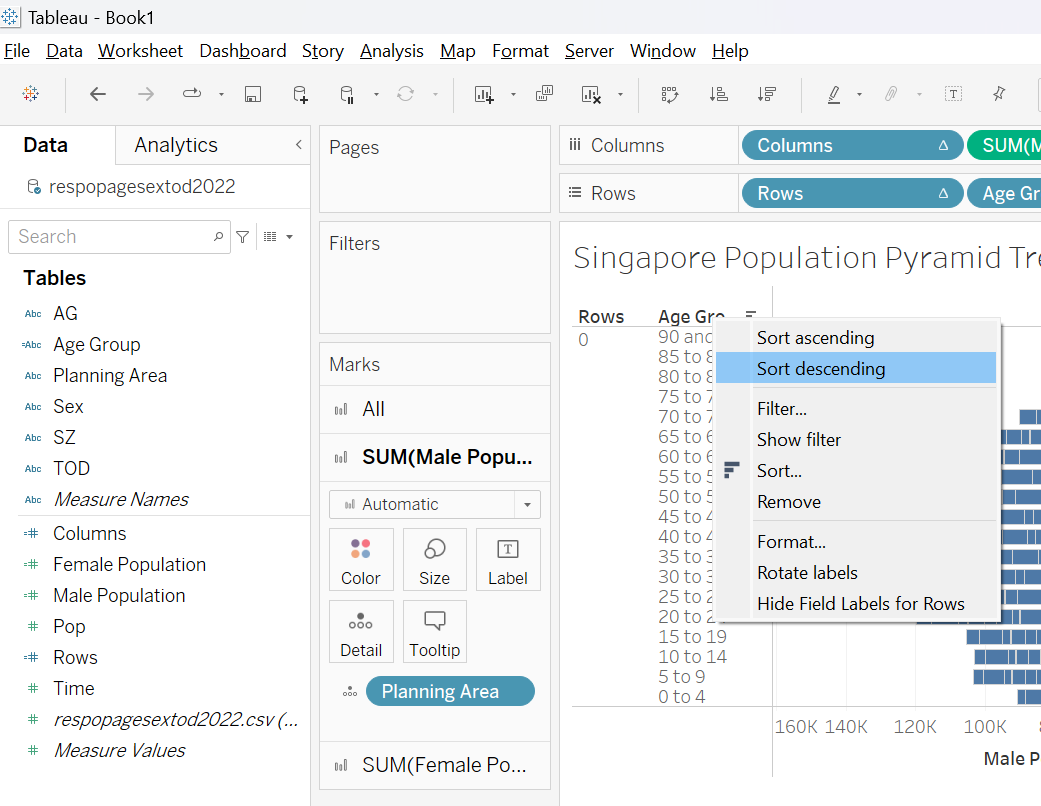Select Hide Field Labels for Rows
This screenshot has height=806, width=1041.
pyautogui.click(x=860, y=604)
